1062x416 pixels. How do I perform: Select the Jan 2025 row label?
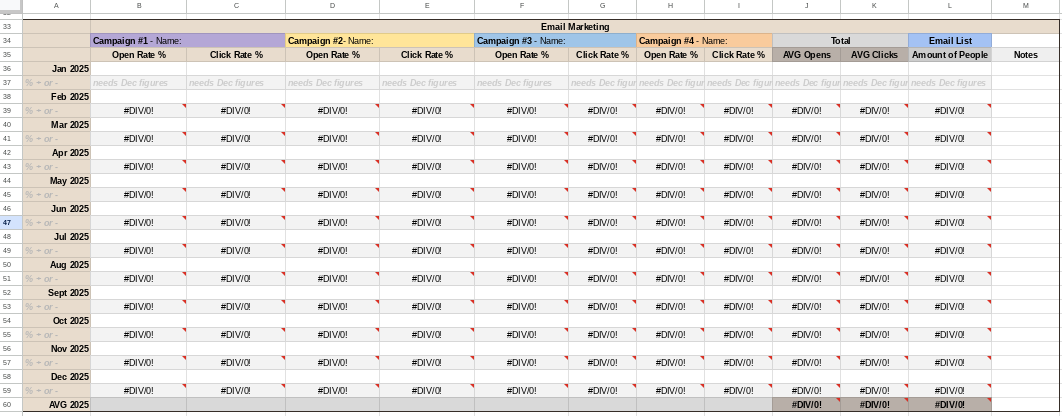point(57,68)
